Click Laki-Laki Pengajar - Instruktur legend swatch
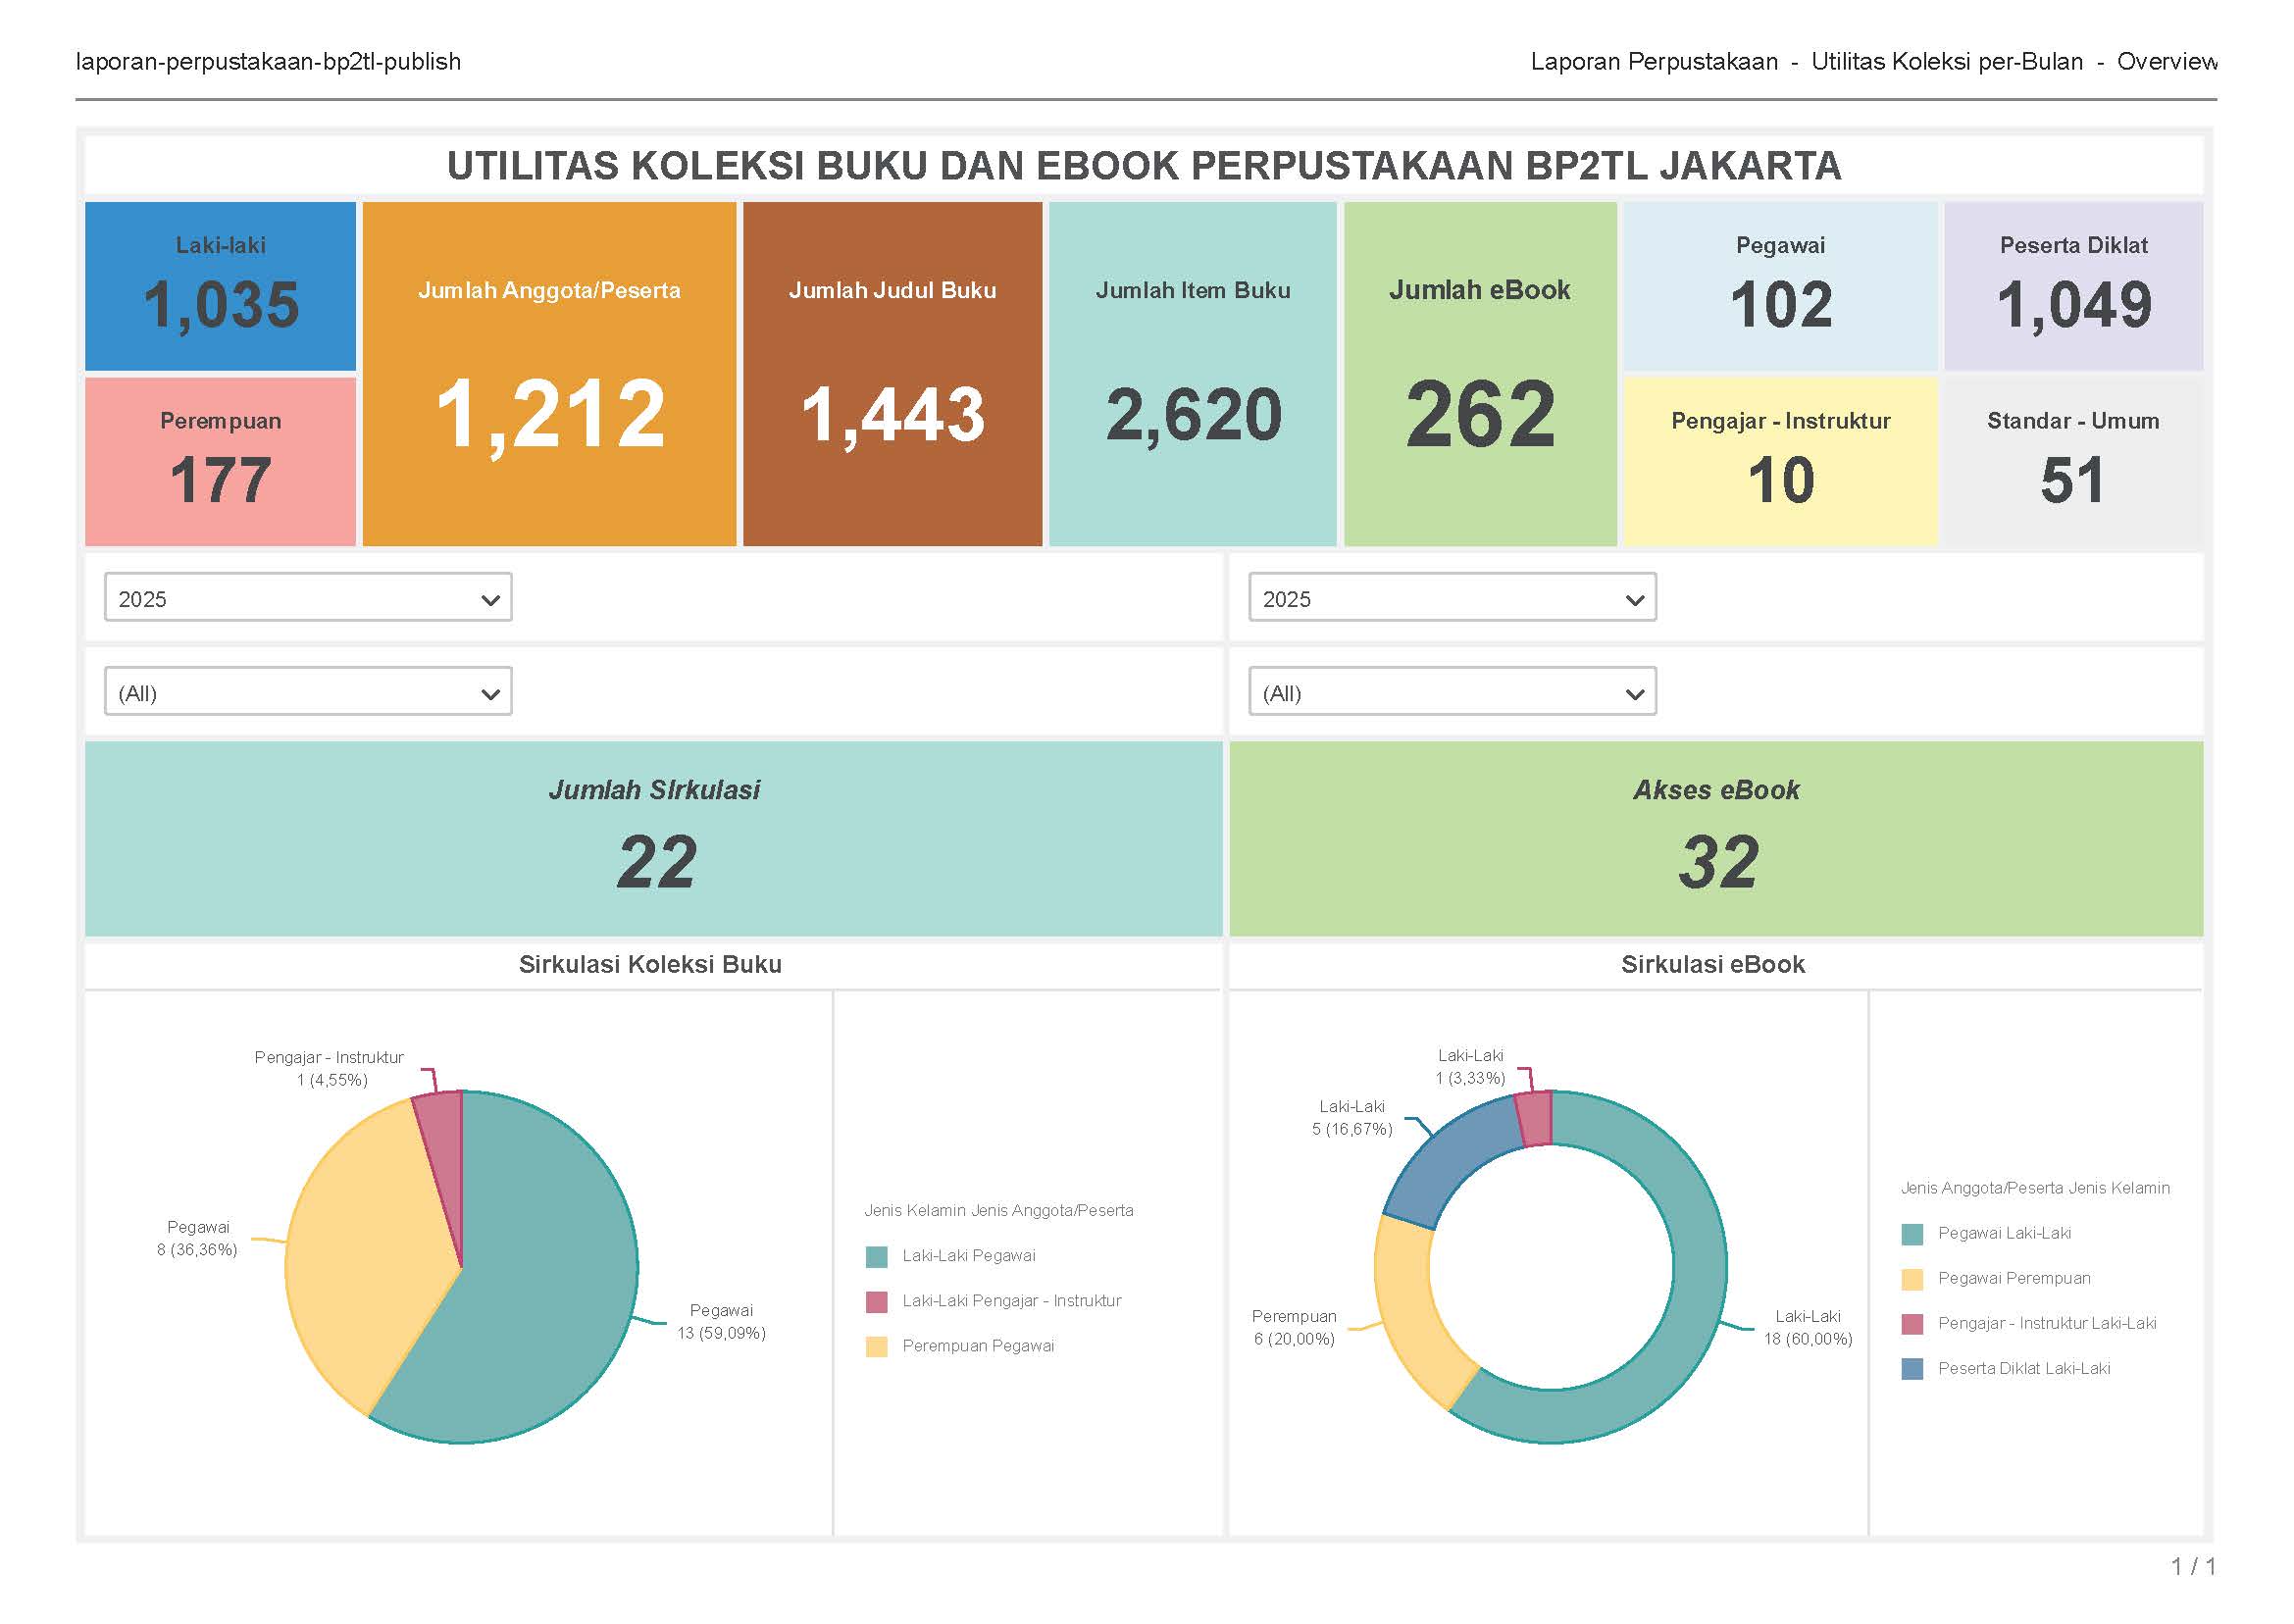 (x=876, y=1302)
